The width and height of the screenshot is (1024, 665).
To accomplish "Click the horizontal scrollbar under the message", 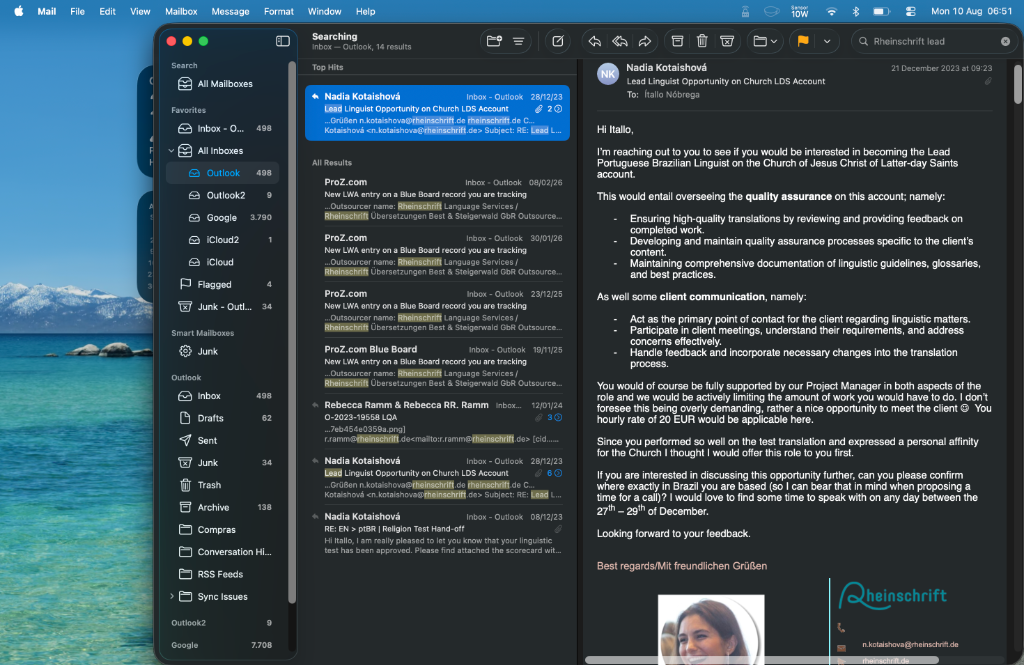I will [761, 660].
